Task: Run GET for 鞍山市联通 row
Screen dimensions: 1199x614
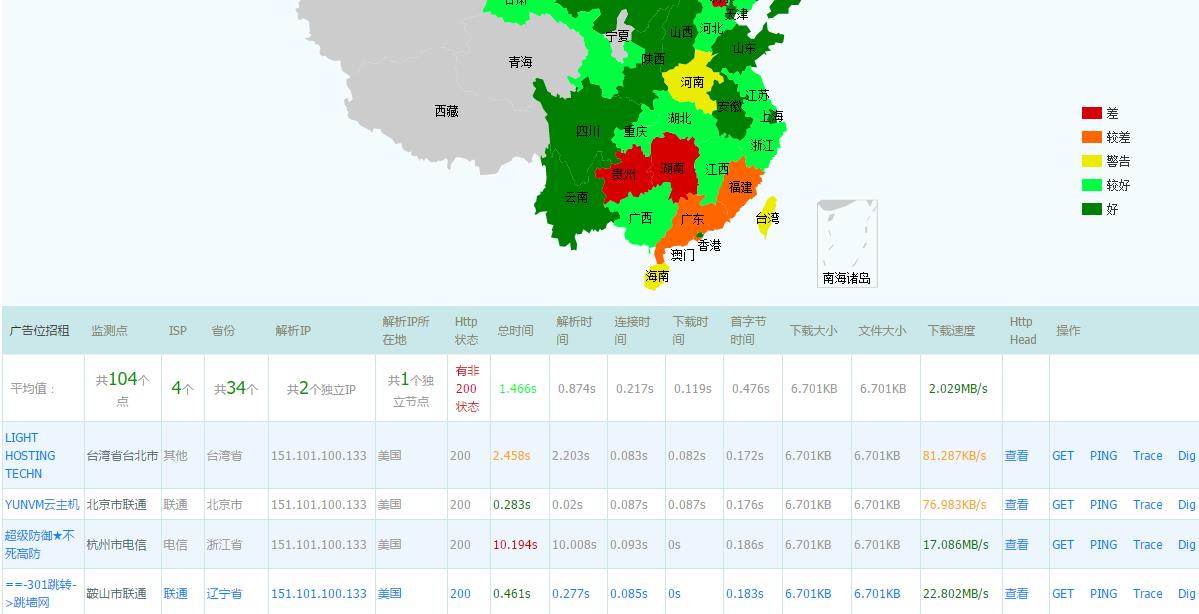Action: click(1063, 593)
